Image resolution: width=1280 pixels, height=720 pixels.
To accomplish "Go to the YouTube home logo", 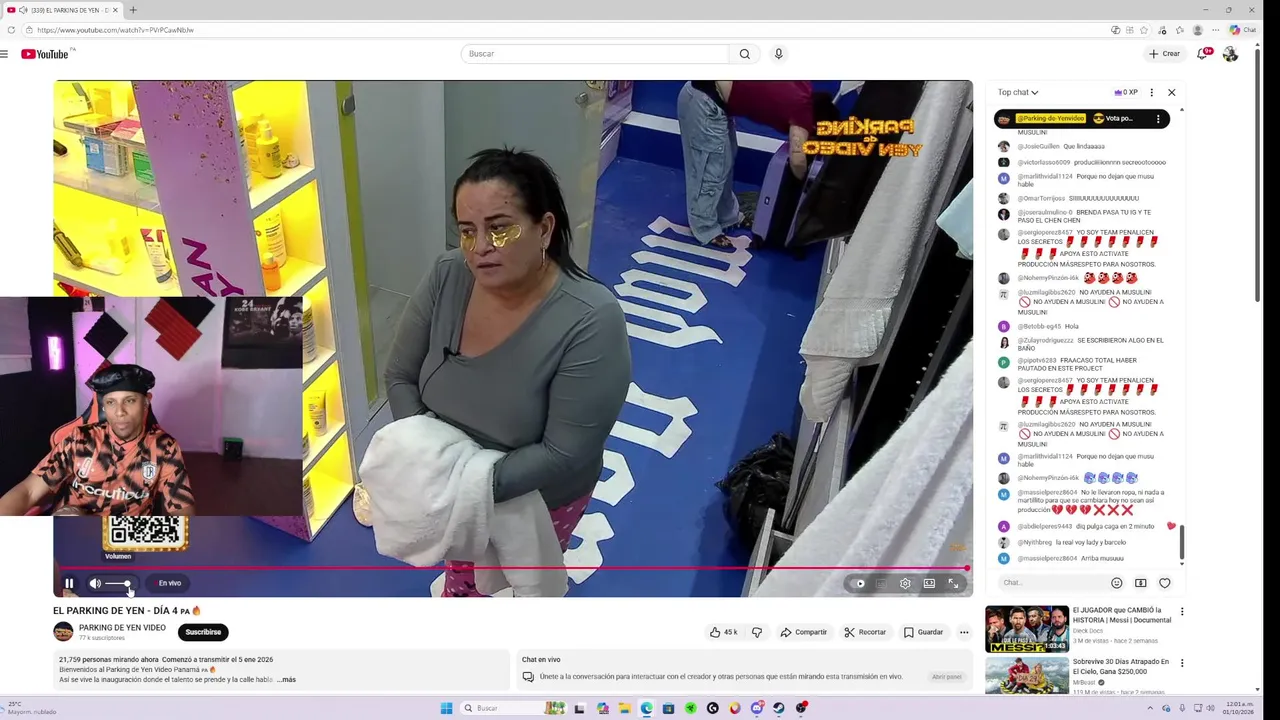I will [46, 54].
